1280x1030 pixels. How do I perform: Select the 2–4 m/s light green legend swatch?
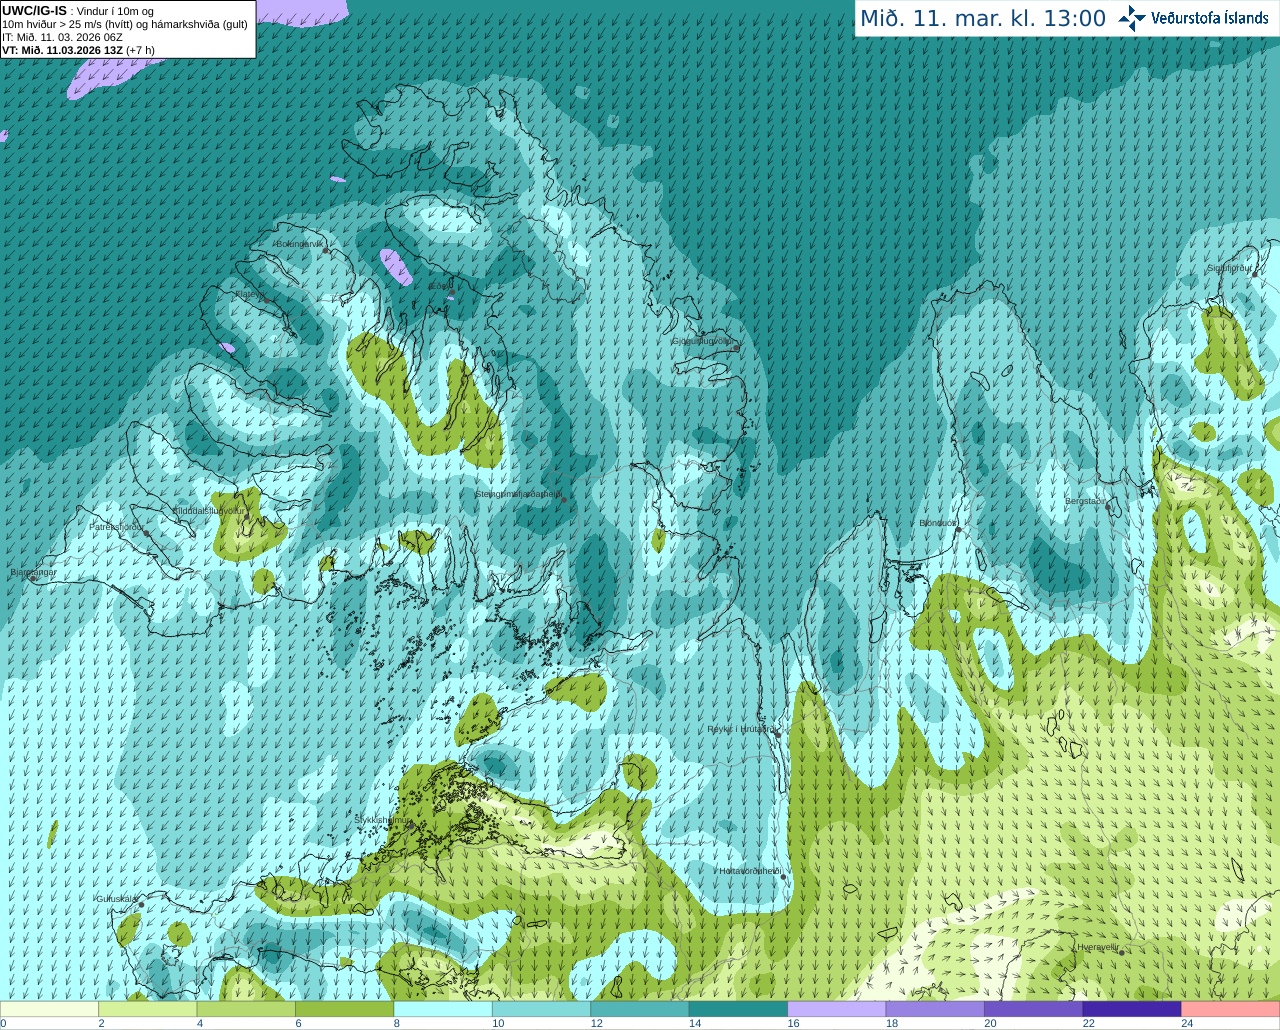(x=148, y=1009)
